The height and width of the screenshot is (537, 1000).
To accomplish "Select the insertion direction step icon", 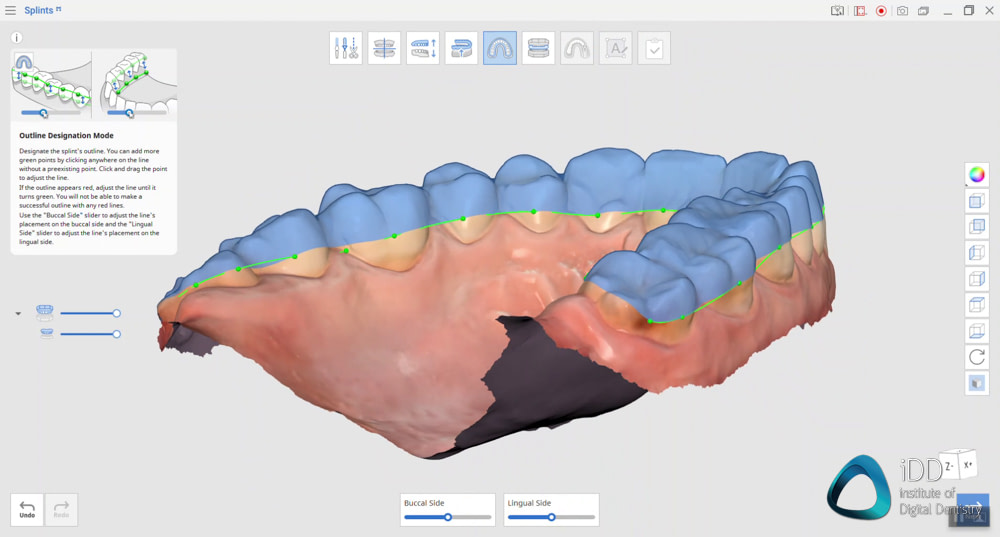I will pos(461,48).
